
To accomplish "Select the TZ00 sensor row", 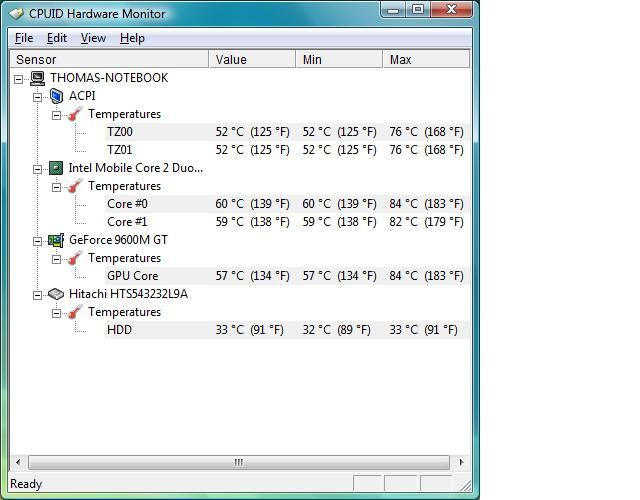I will (x=287, y=132).
